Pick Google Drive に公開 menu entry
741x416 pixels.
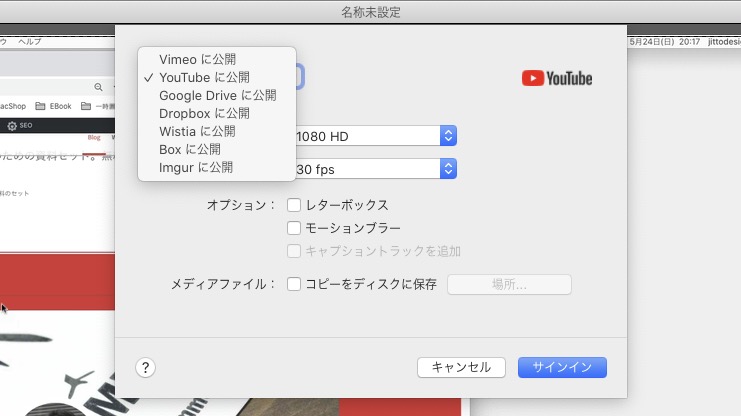(216, 95)
